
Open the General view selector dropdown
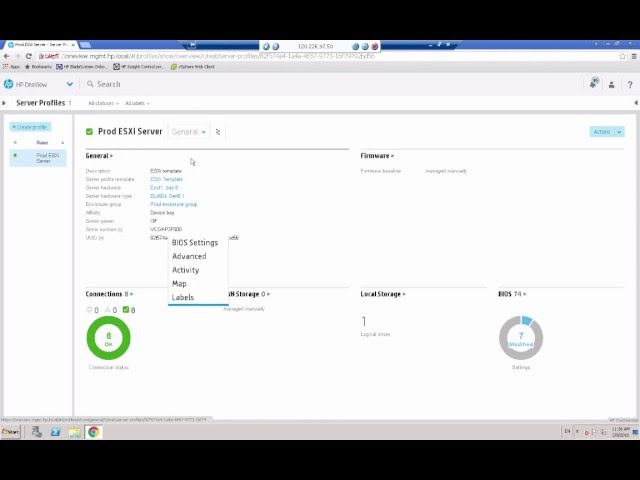tap(189, 132)
